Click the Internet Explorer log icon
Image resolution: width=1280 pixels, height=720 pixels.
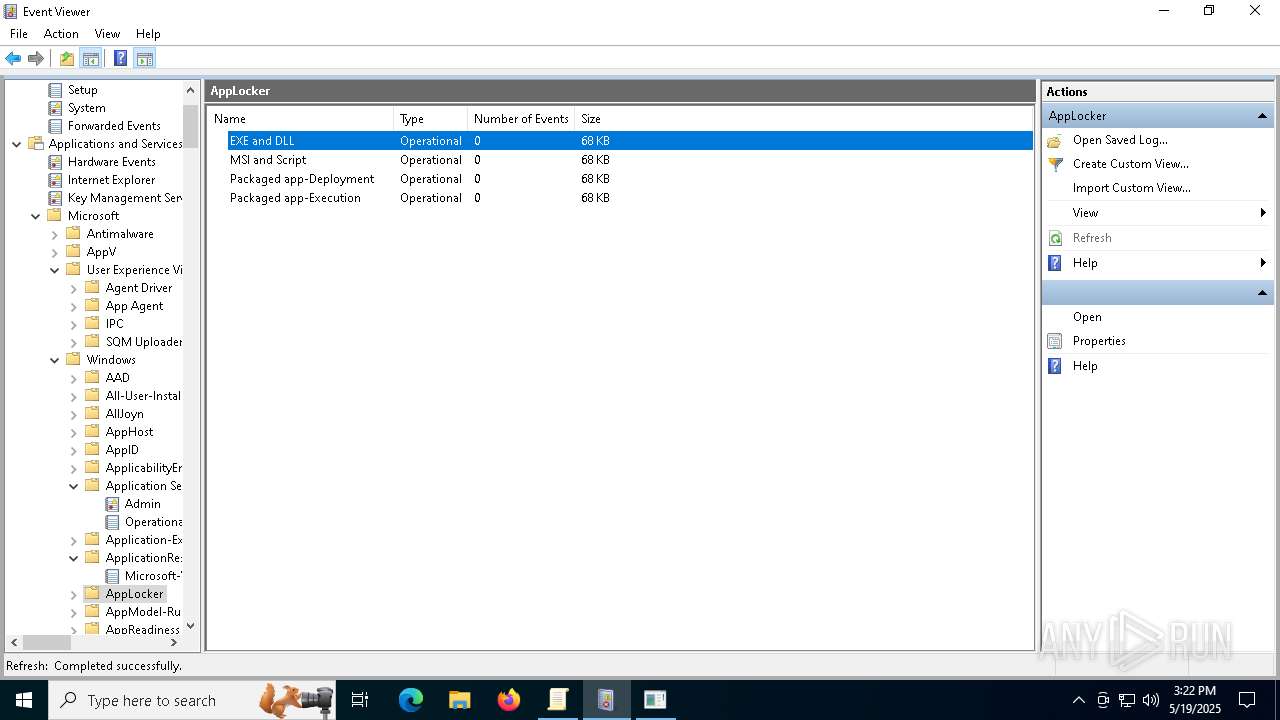tap(56, 180)
